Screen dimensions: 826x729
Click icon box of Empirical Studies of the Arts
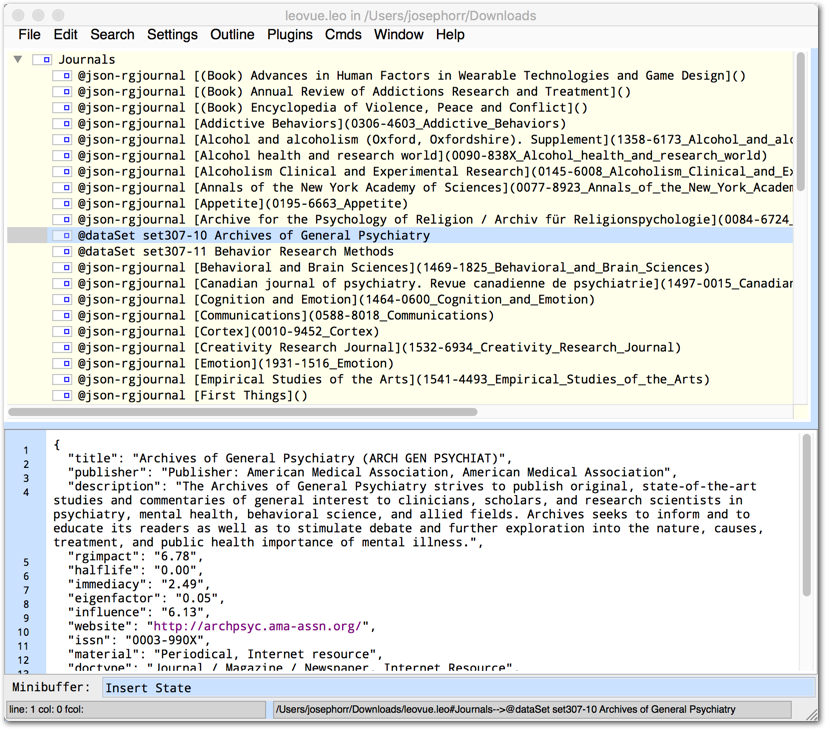click(x=62, y=379)
